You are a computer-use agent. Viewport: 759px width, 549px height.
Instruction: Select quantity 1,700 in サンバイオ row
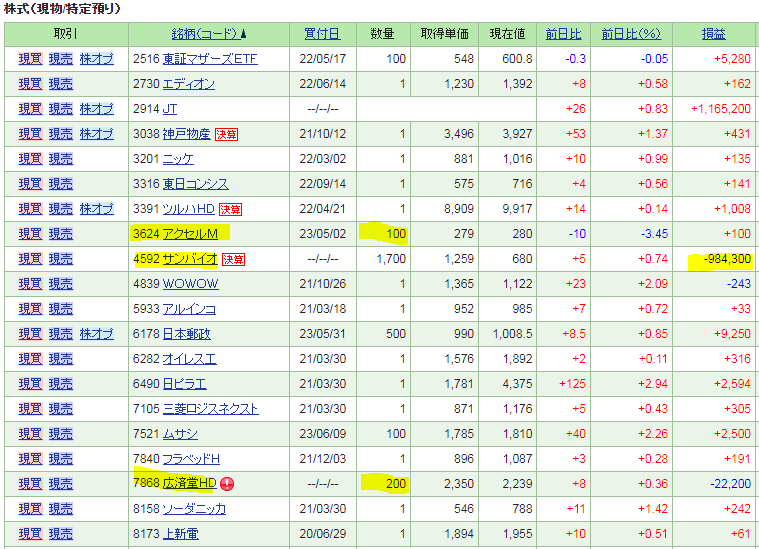[391, 259]
